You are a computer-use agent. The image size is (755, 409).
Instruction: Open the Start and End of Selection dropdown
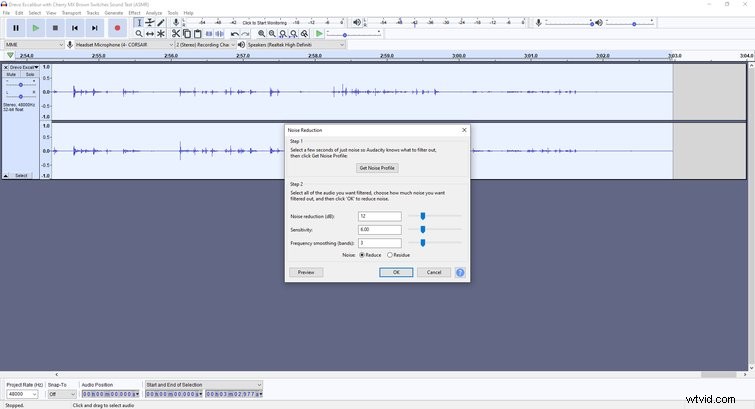(204, 384)
